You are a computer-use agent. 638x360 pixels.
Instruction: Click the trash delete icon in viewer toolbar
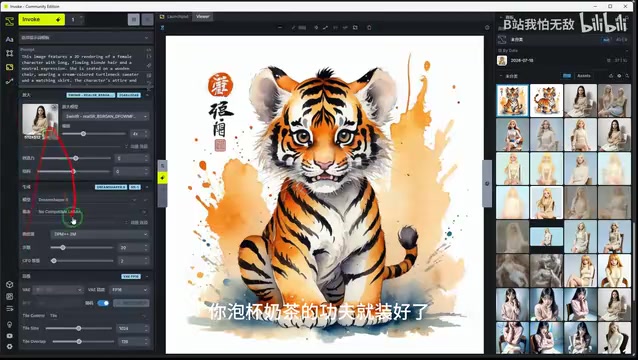coord(369,28)
